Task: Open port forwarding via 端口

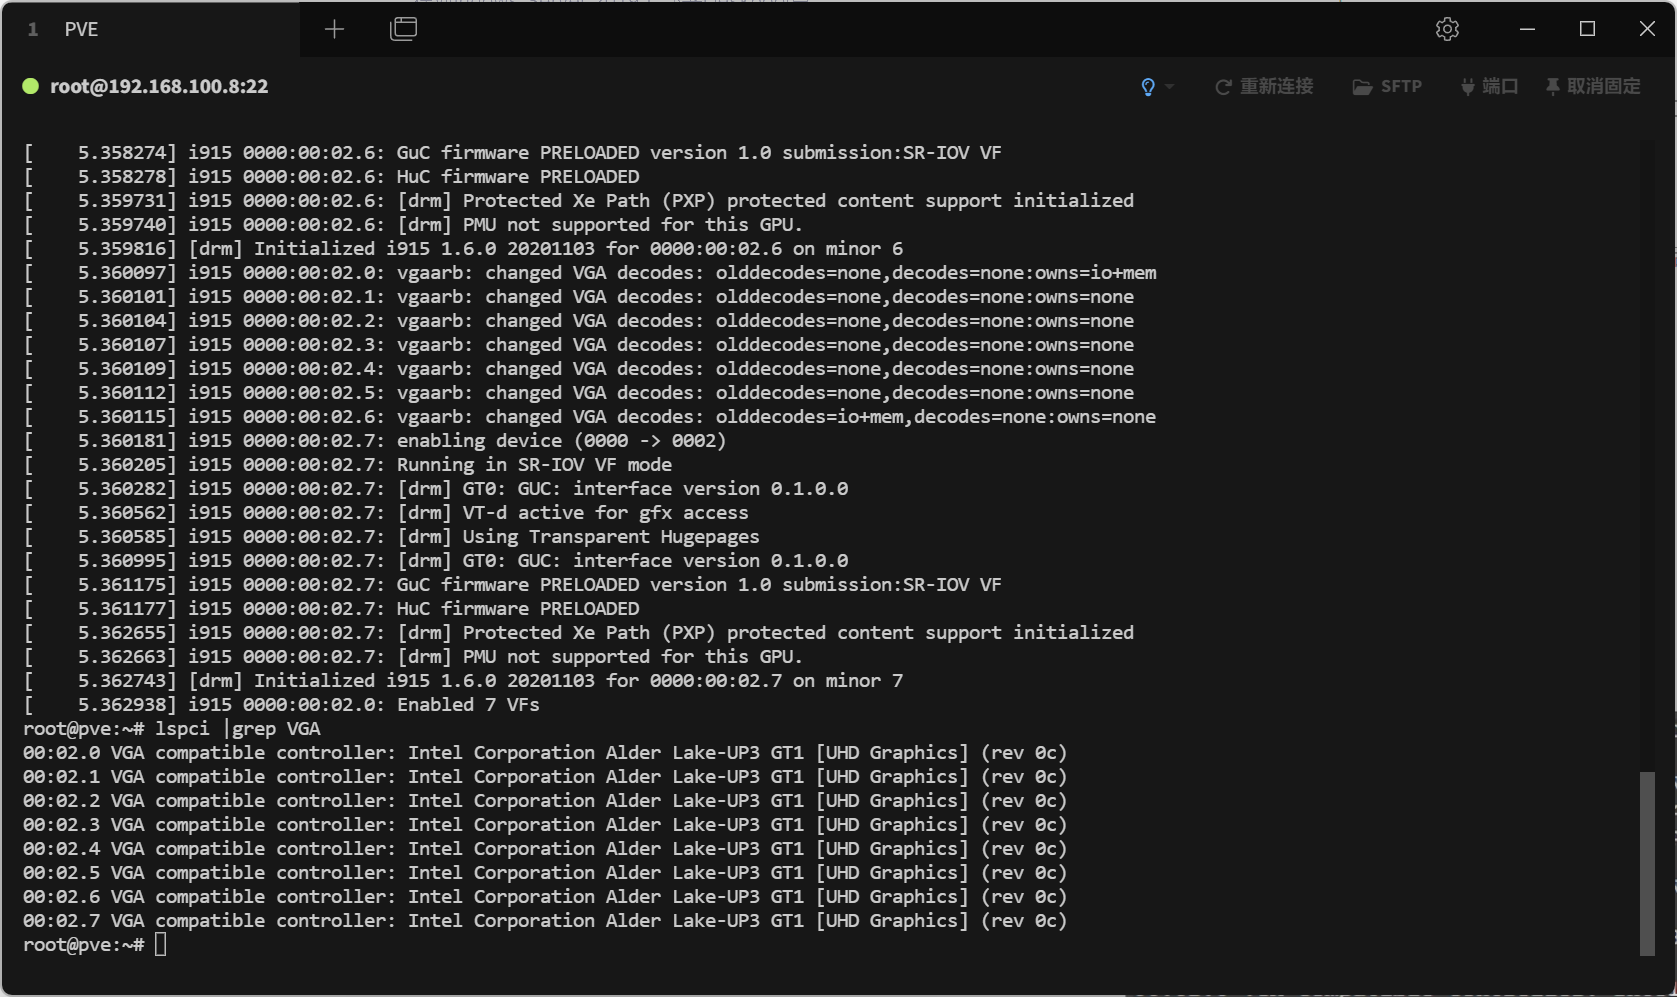Action: (x=1489, y=87)
